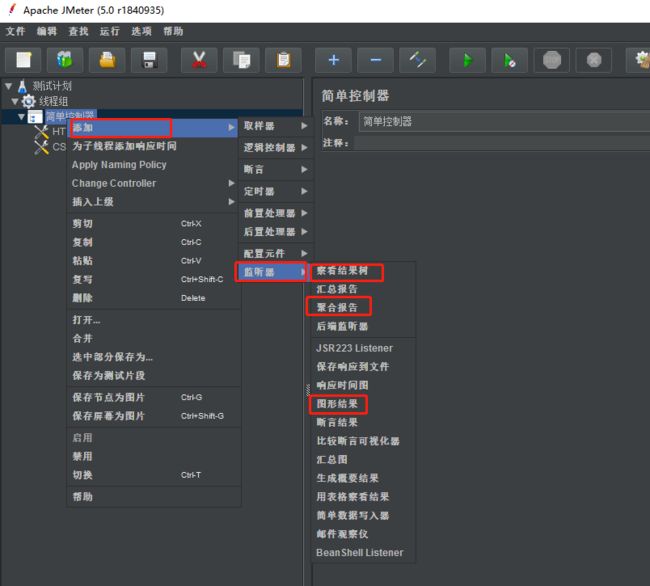Open the 帮助 menu in menu bar

(173, 31)
